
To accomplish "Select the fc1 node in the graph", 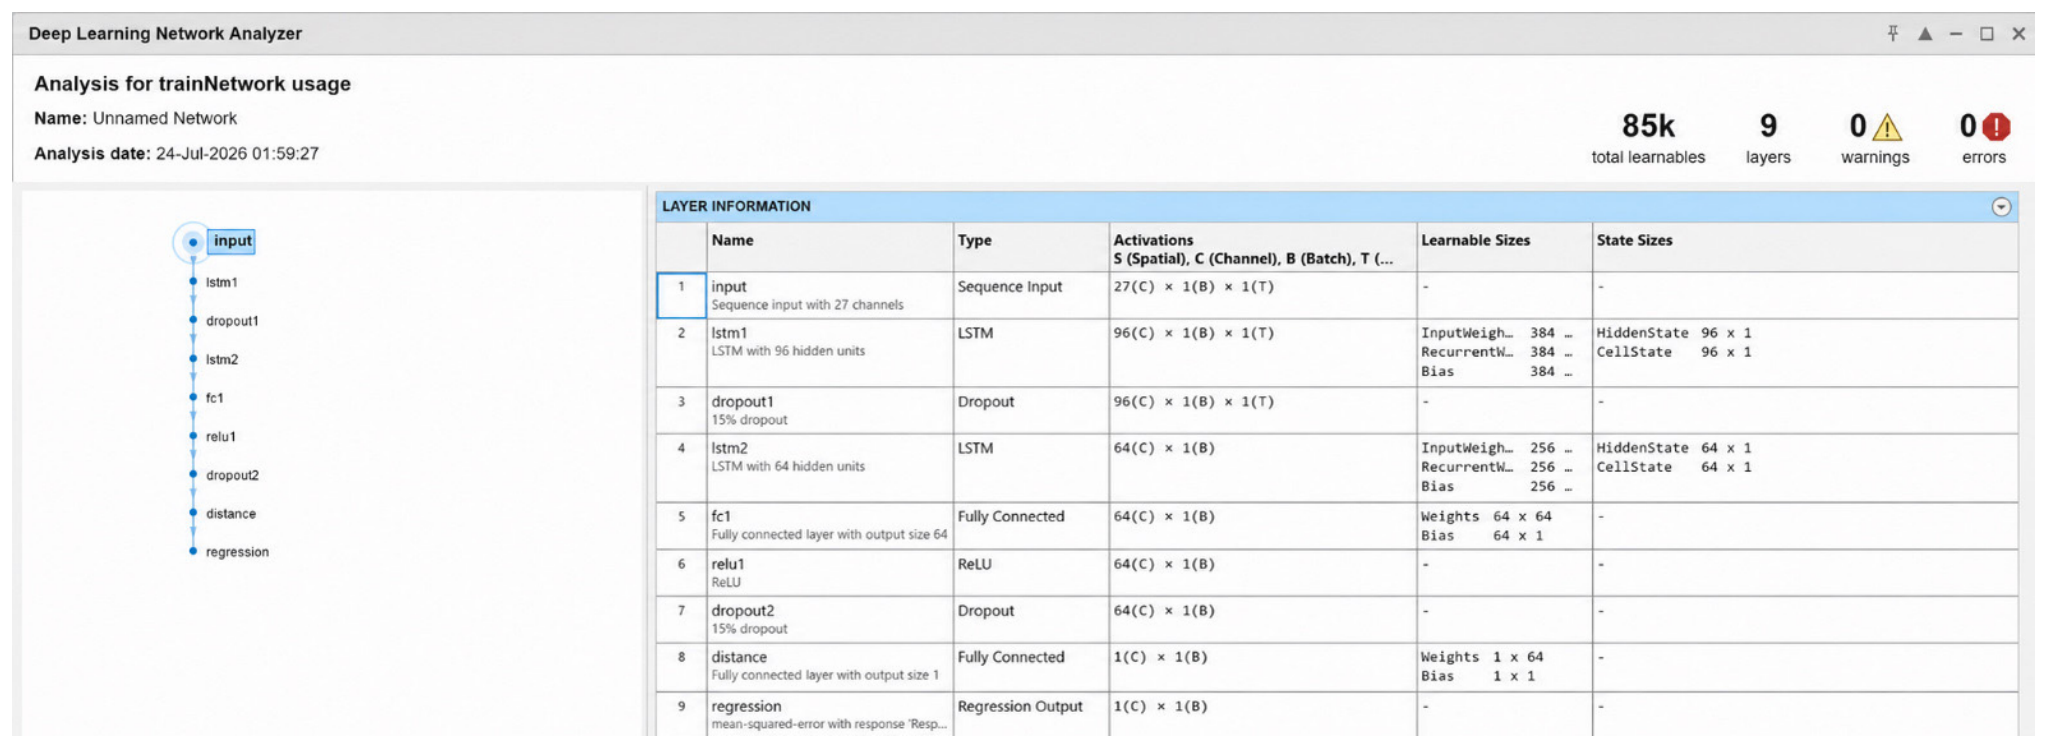I will (214, 398).
